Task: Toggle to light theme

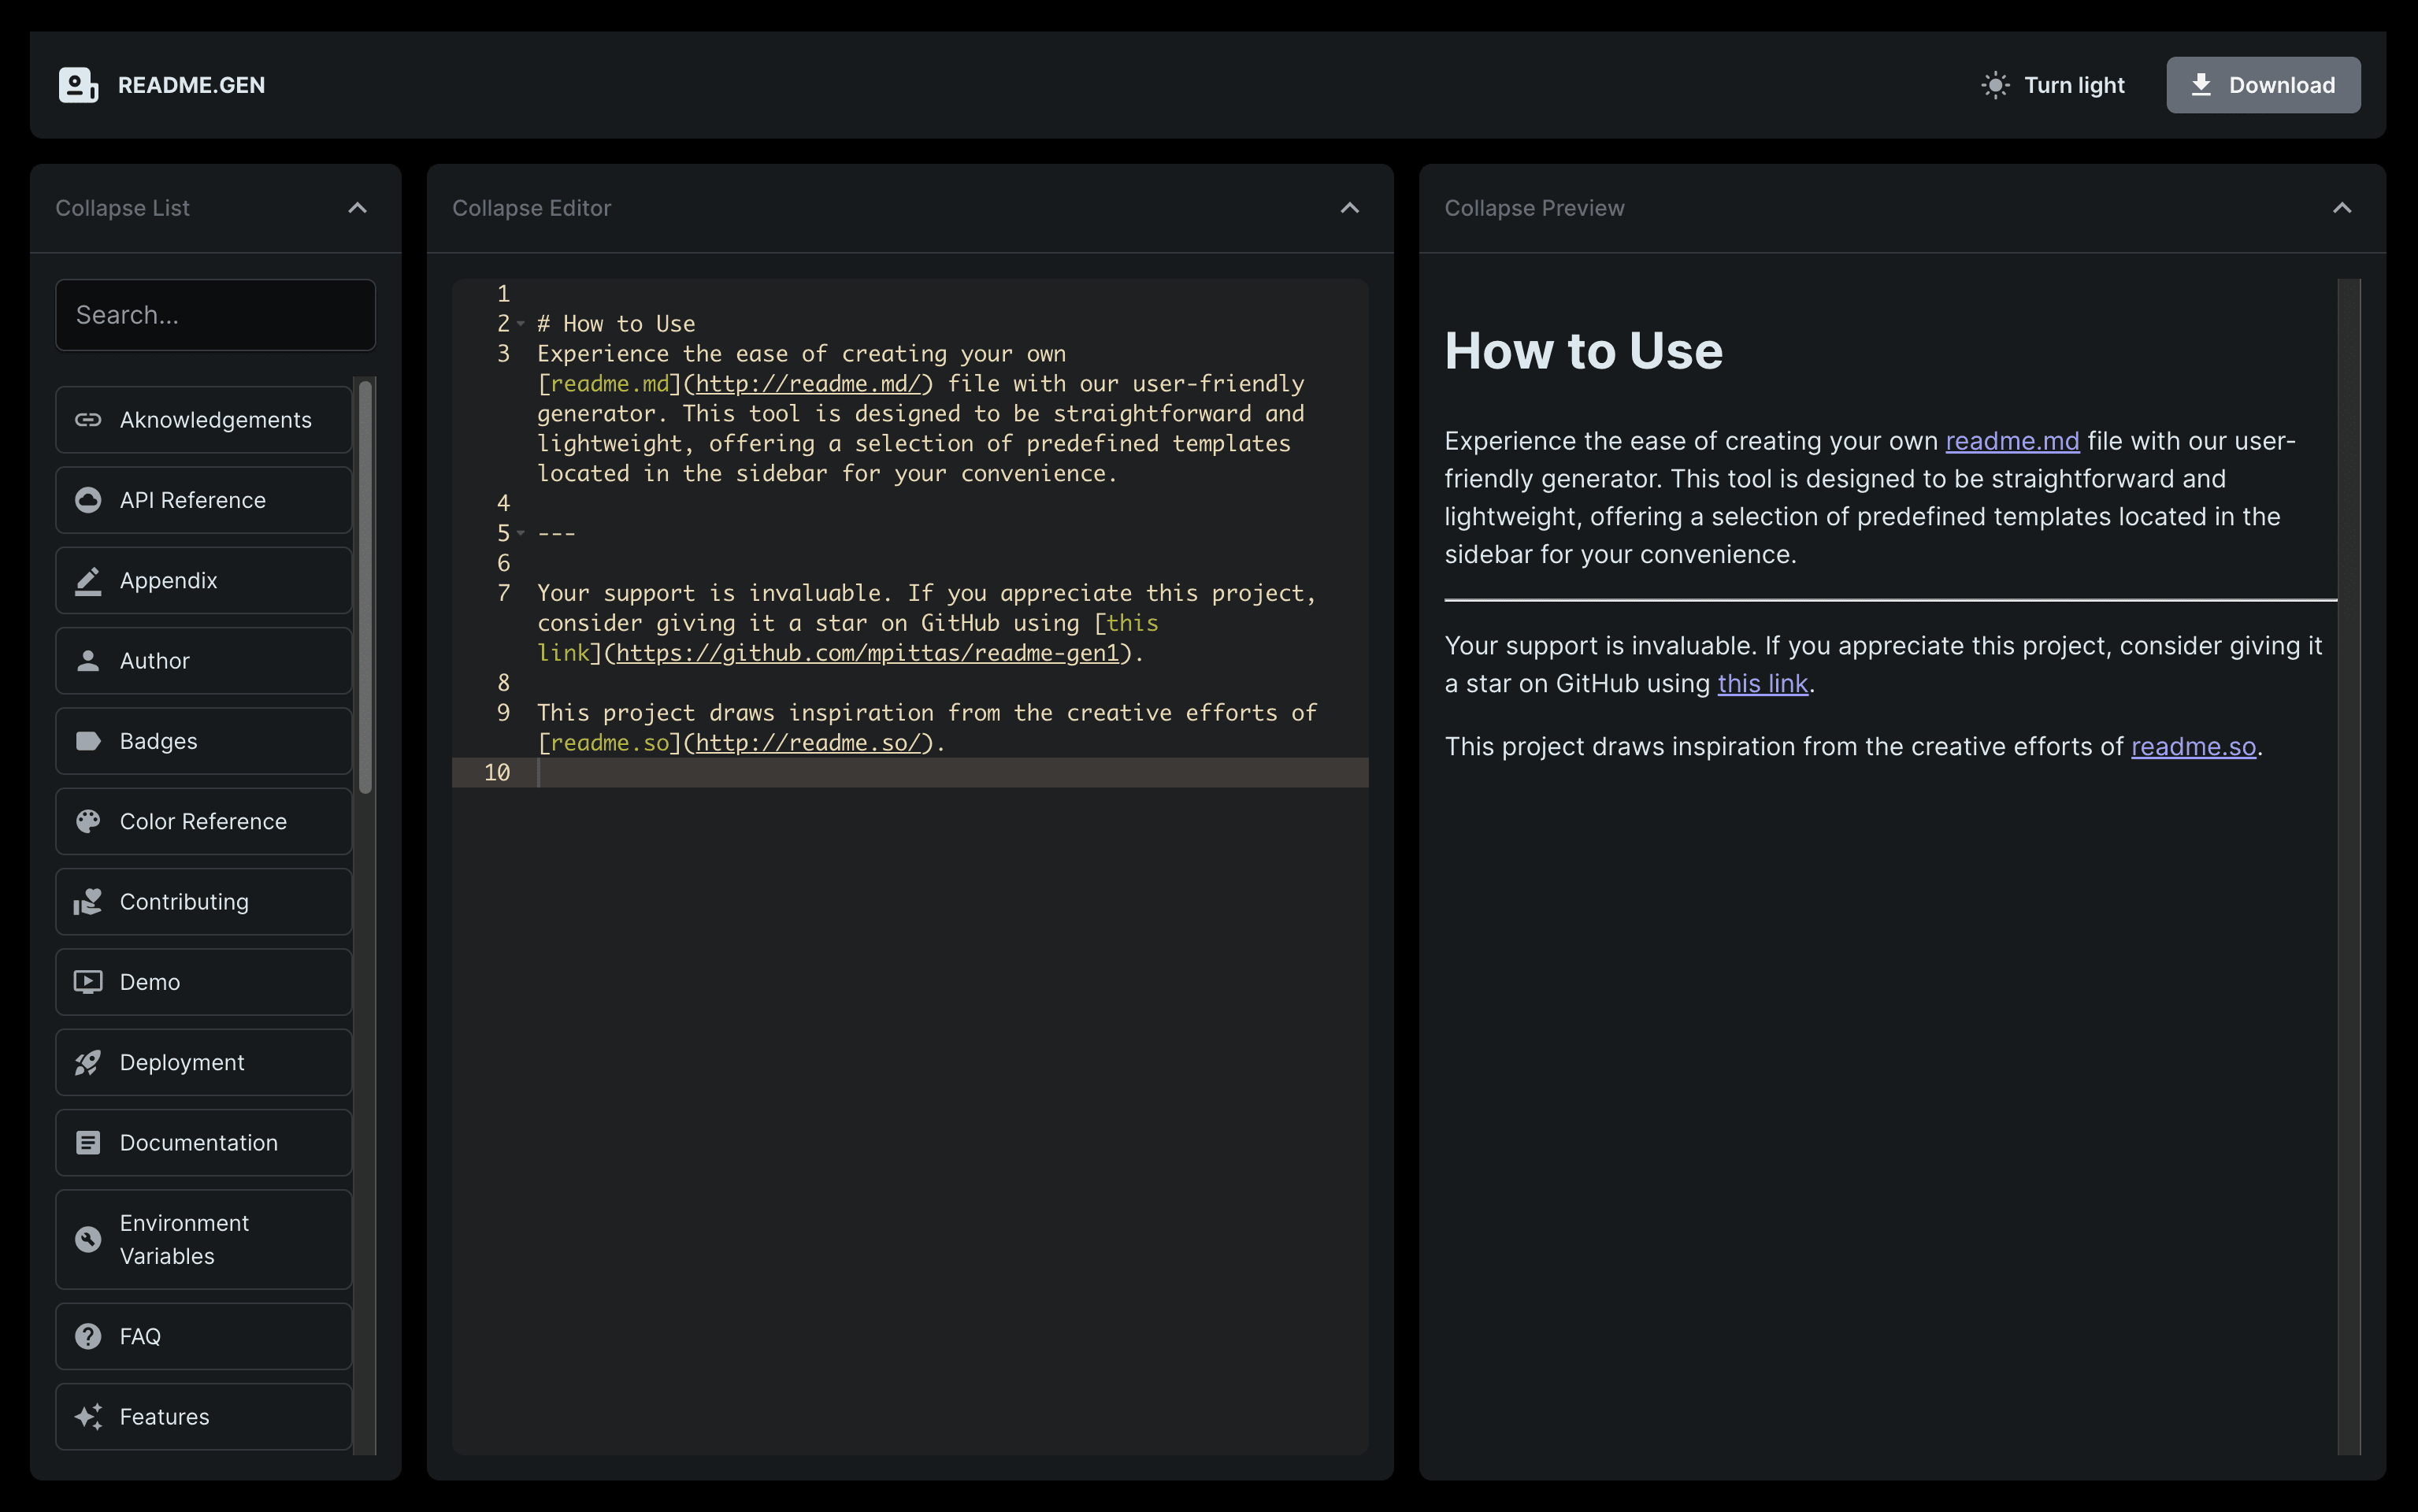Action: point(2053,85)
